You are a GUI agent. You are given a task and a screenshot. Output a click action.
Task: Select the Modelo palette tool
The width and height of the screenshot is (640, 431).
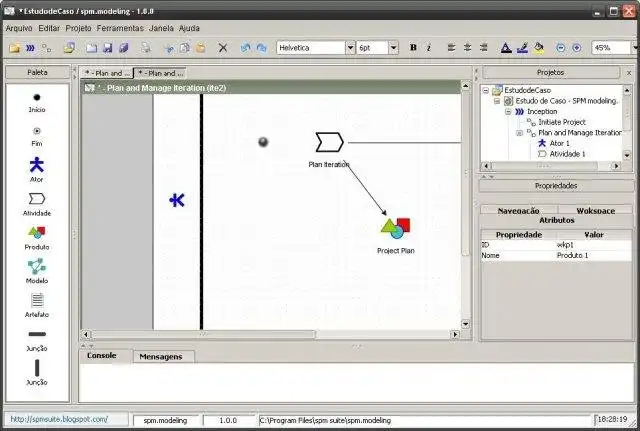[37, 271]
